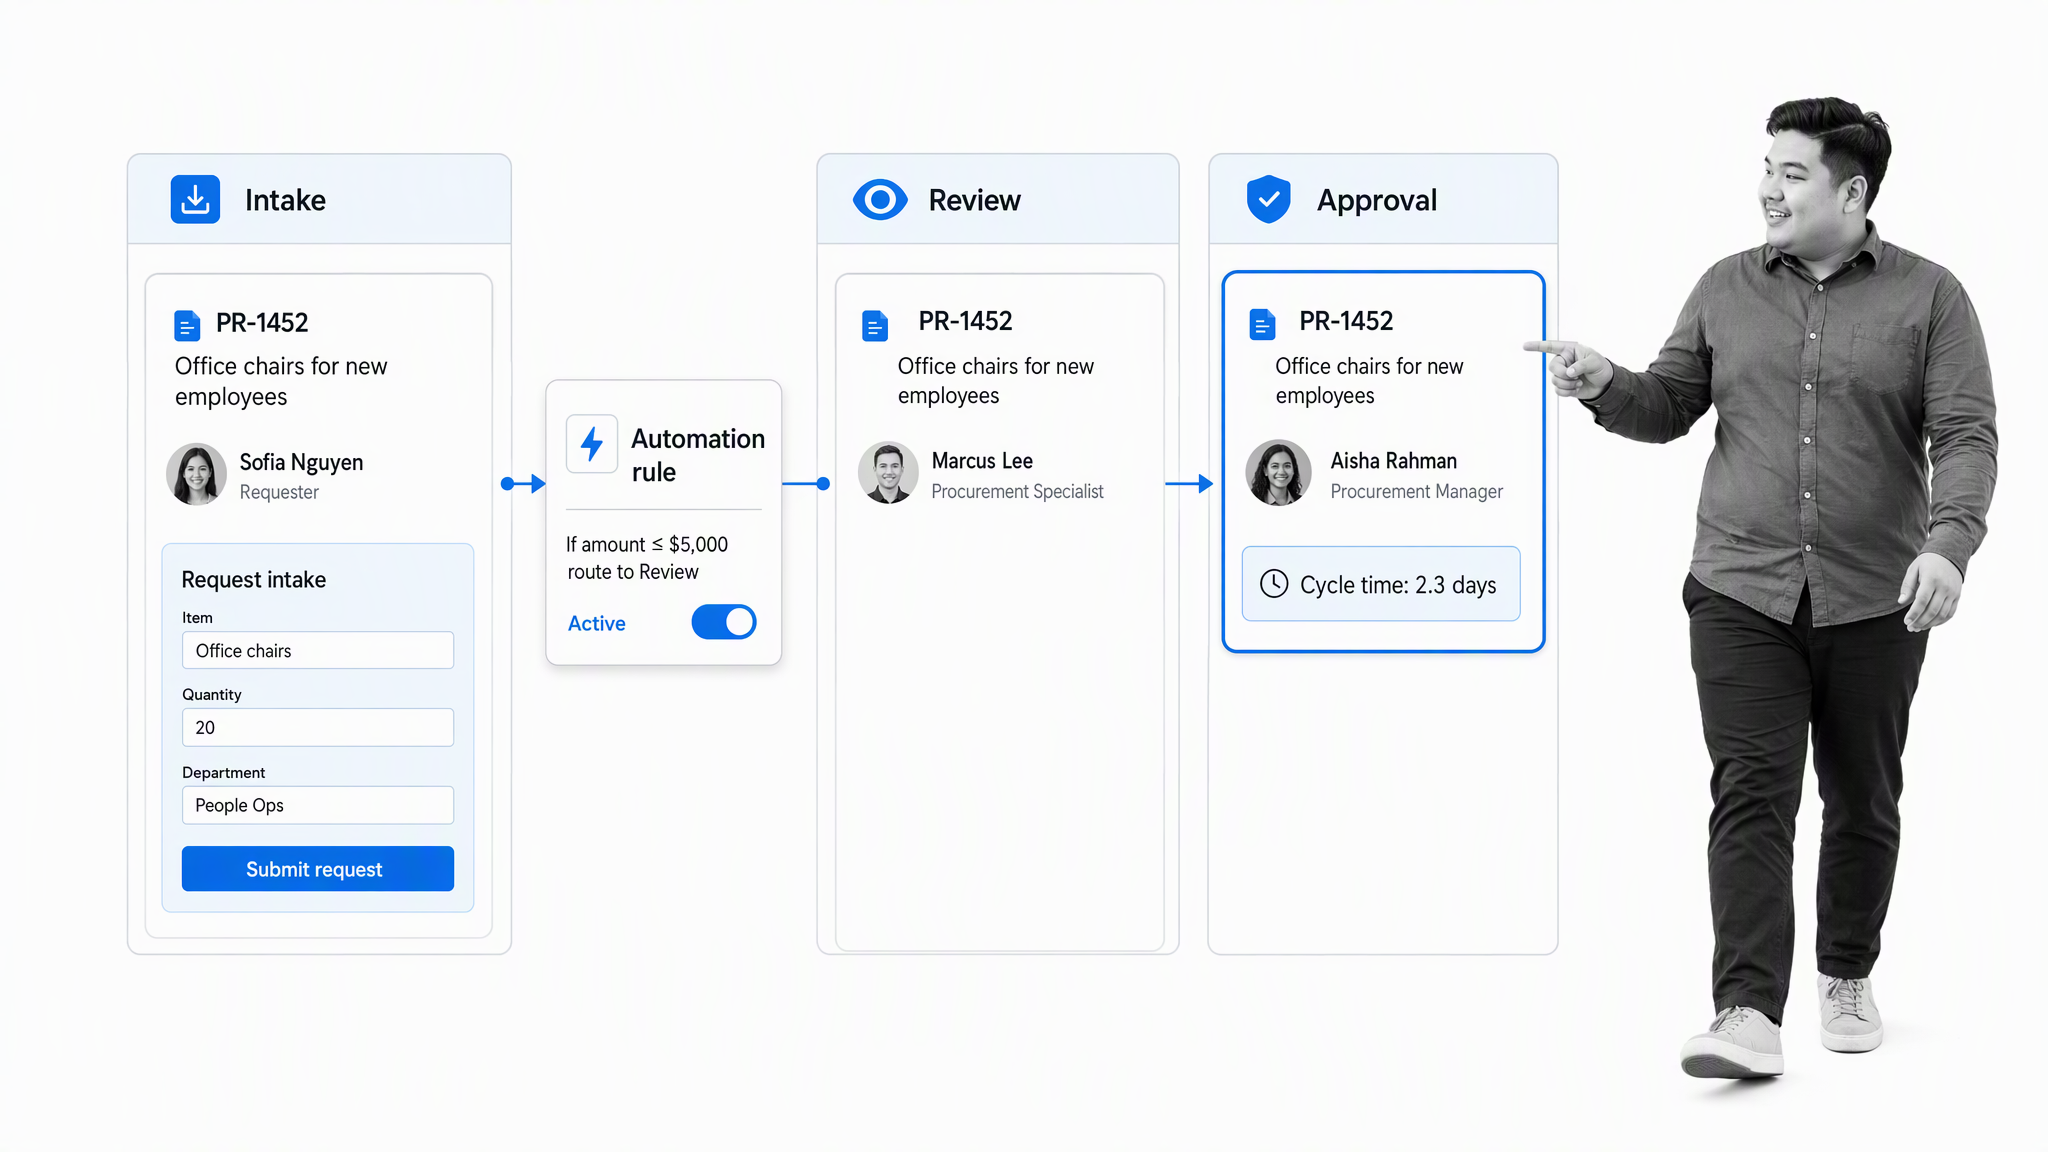Click the Sofia Nguyen name
Image resolution: width=2048 pixels, height=1152 pixels.
point(301,462)
